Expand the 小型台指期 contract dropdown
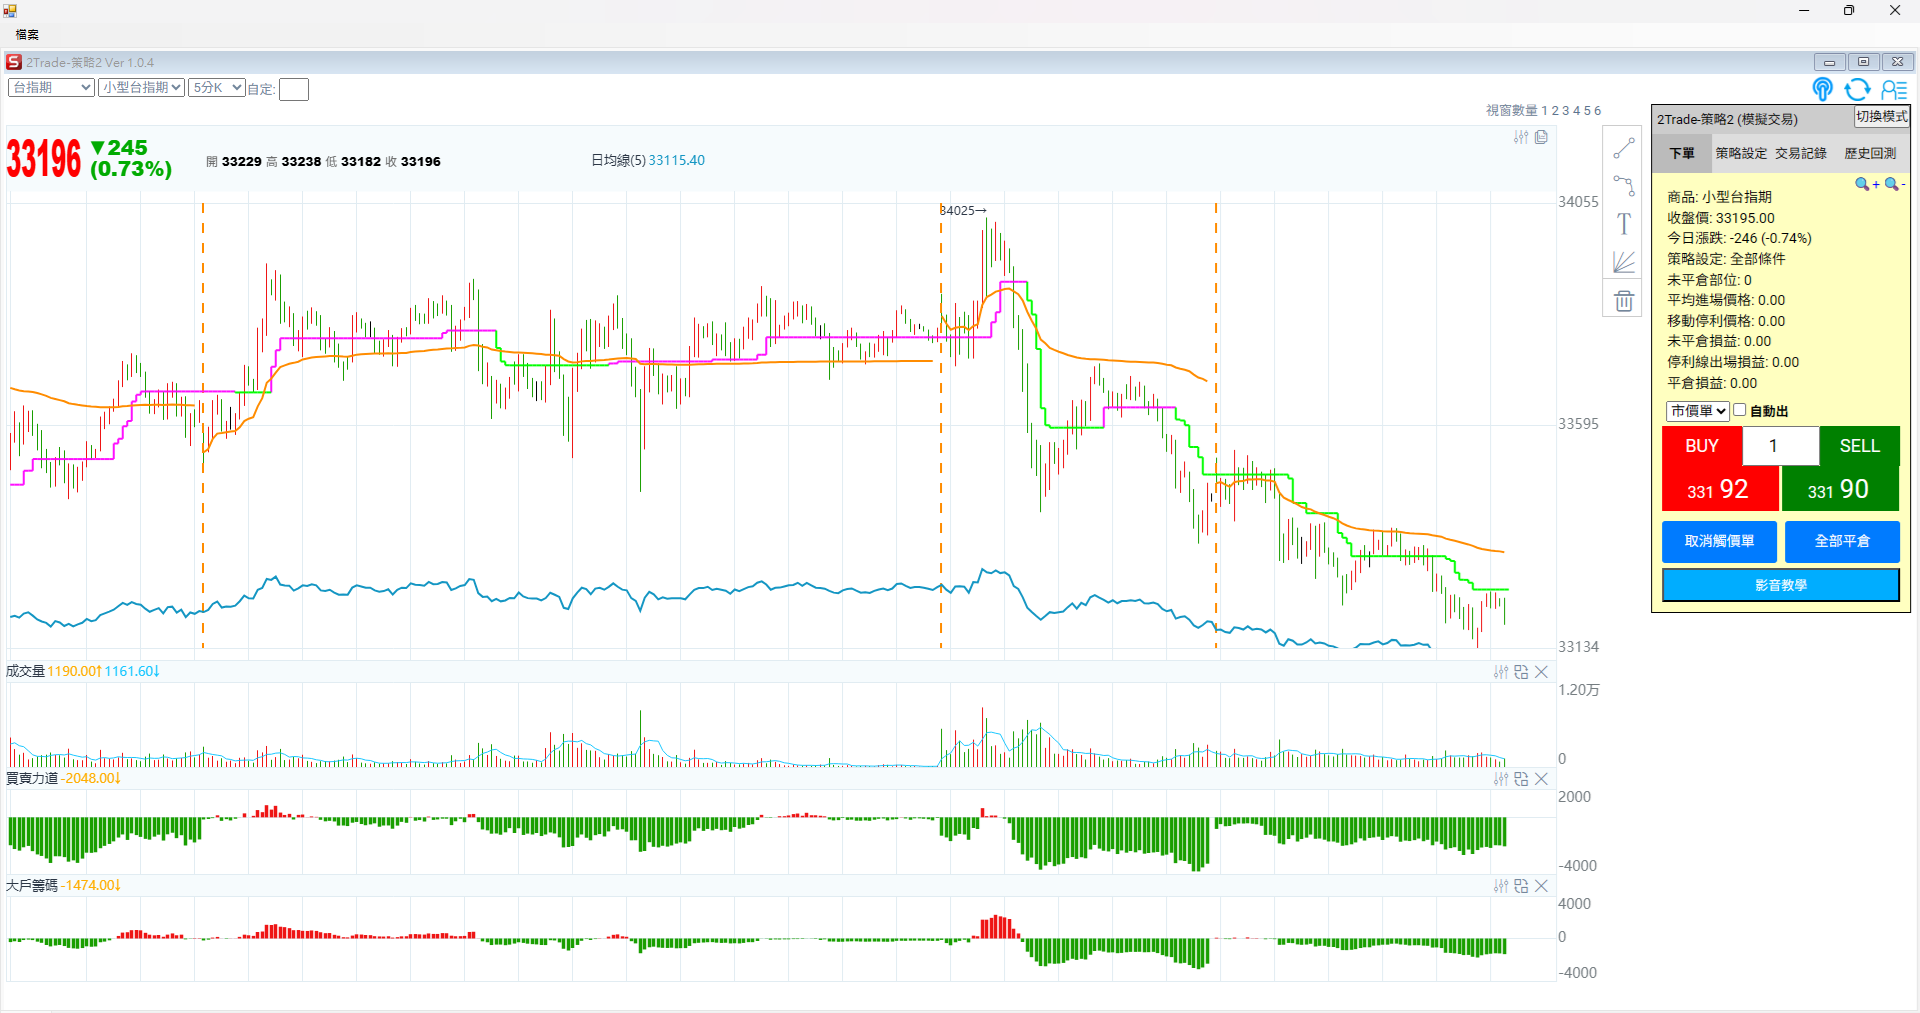This screenshot has width=1920, height=1013. (141, 88)
